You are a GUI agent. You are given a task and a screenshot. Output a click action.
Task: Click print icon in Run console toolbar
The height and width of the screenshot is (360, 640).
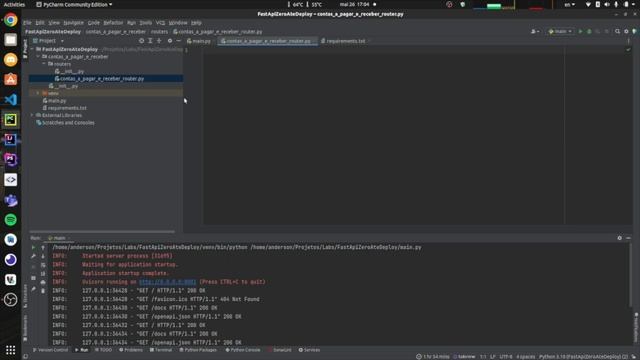[x=43, y=282]
